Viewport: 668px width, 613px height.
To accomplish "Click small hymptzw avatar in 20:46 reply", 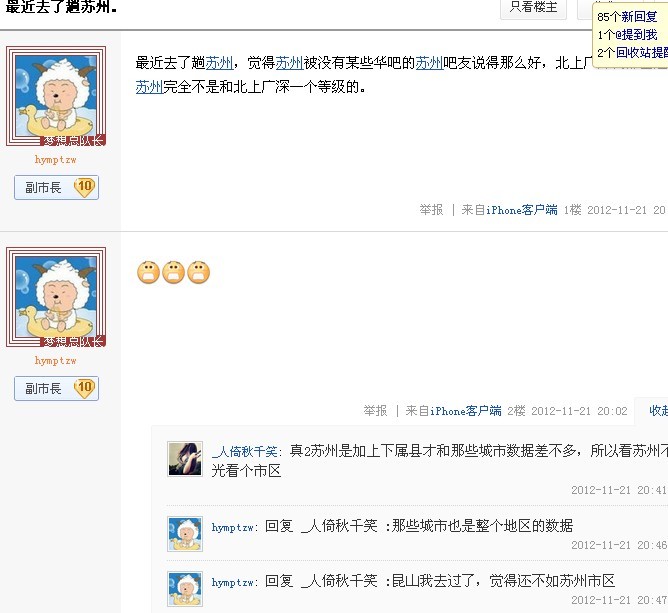I will (x=185, y=534).
